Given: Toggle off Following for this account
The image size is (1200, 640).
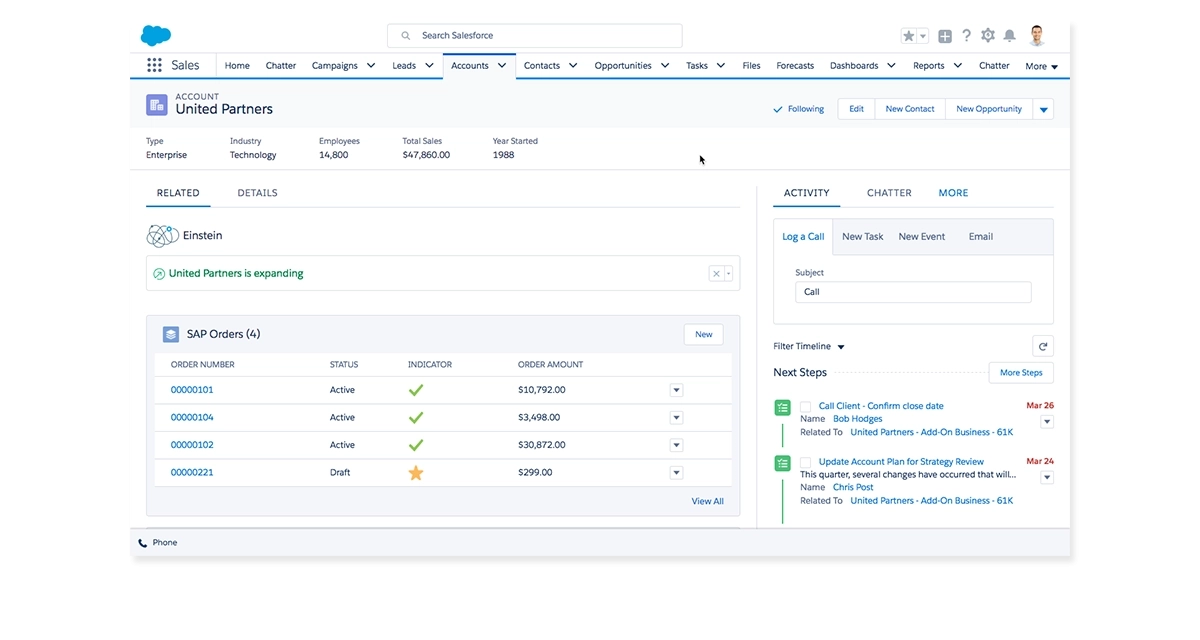Looking at the screenshot, I should pos(798,108).
